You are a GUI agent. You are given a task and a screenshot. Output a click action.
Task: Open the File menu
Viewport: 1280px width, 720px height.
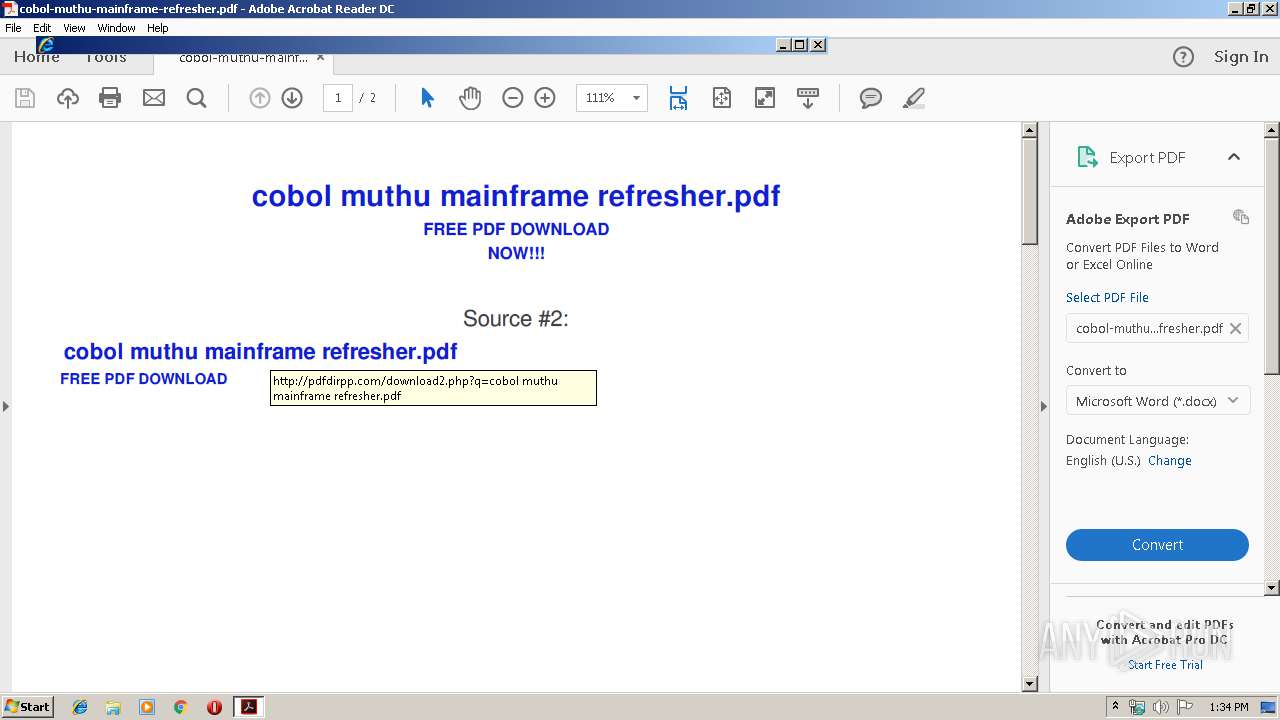(13, 28)
